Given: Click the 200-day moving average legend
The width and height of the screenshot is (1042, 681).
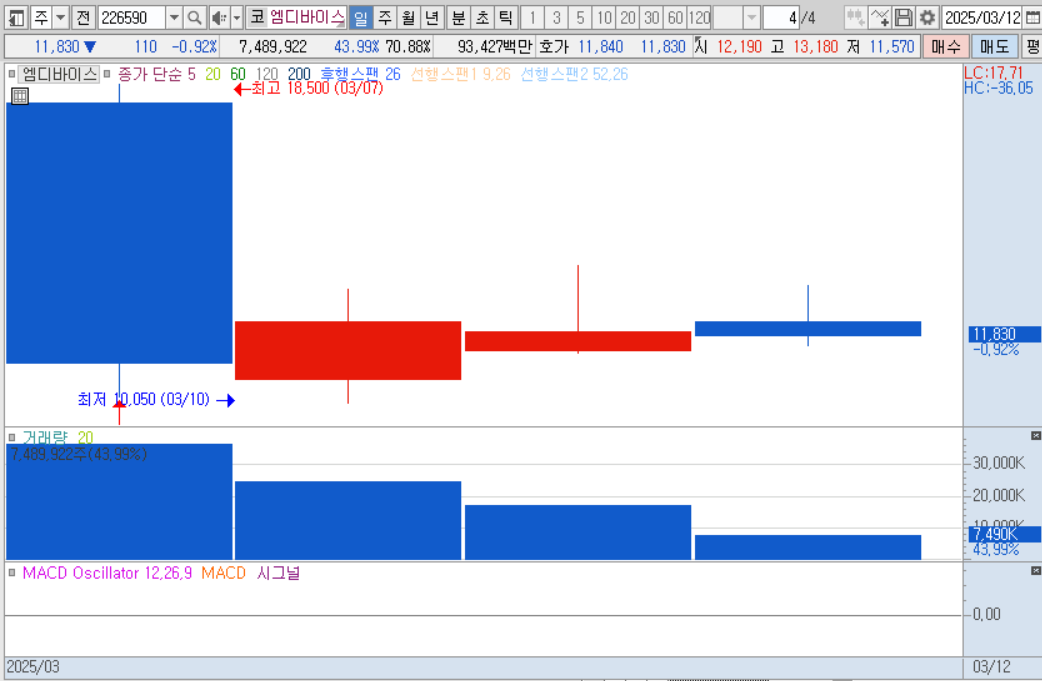Looking at the screenshot, I should click(x=299, y=74).
